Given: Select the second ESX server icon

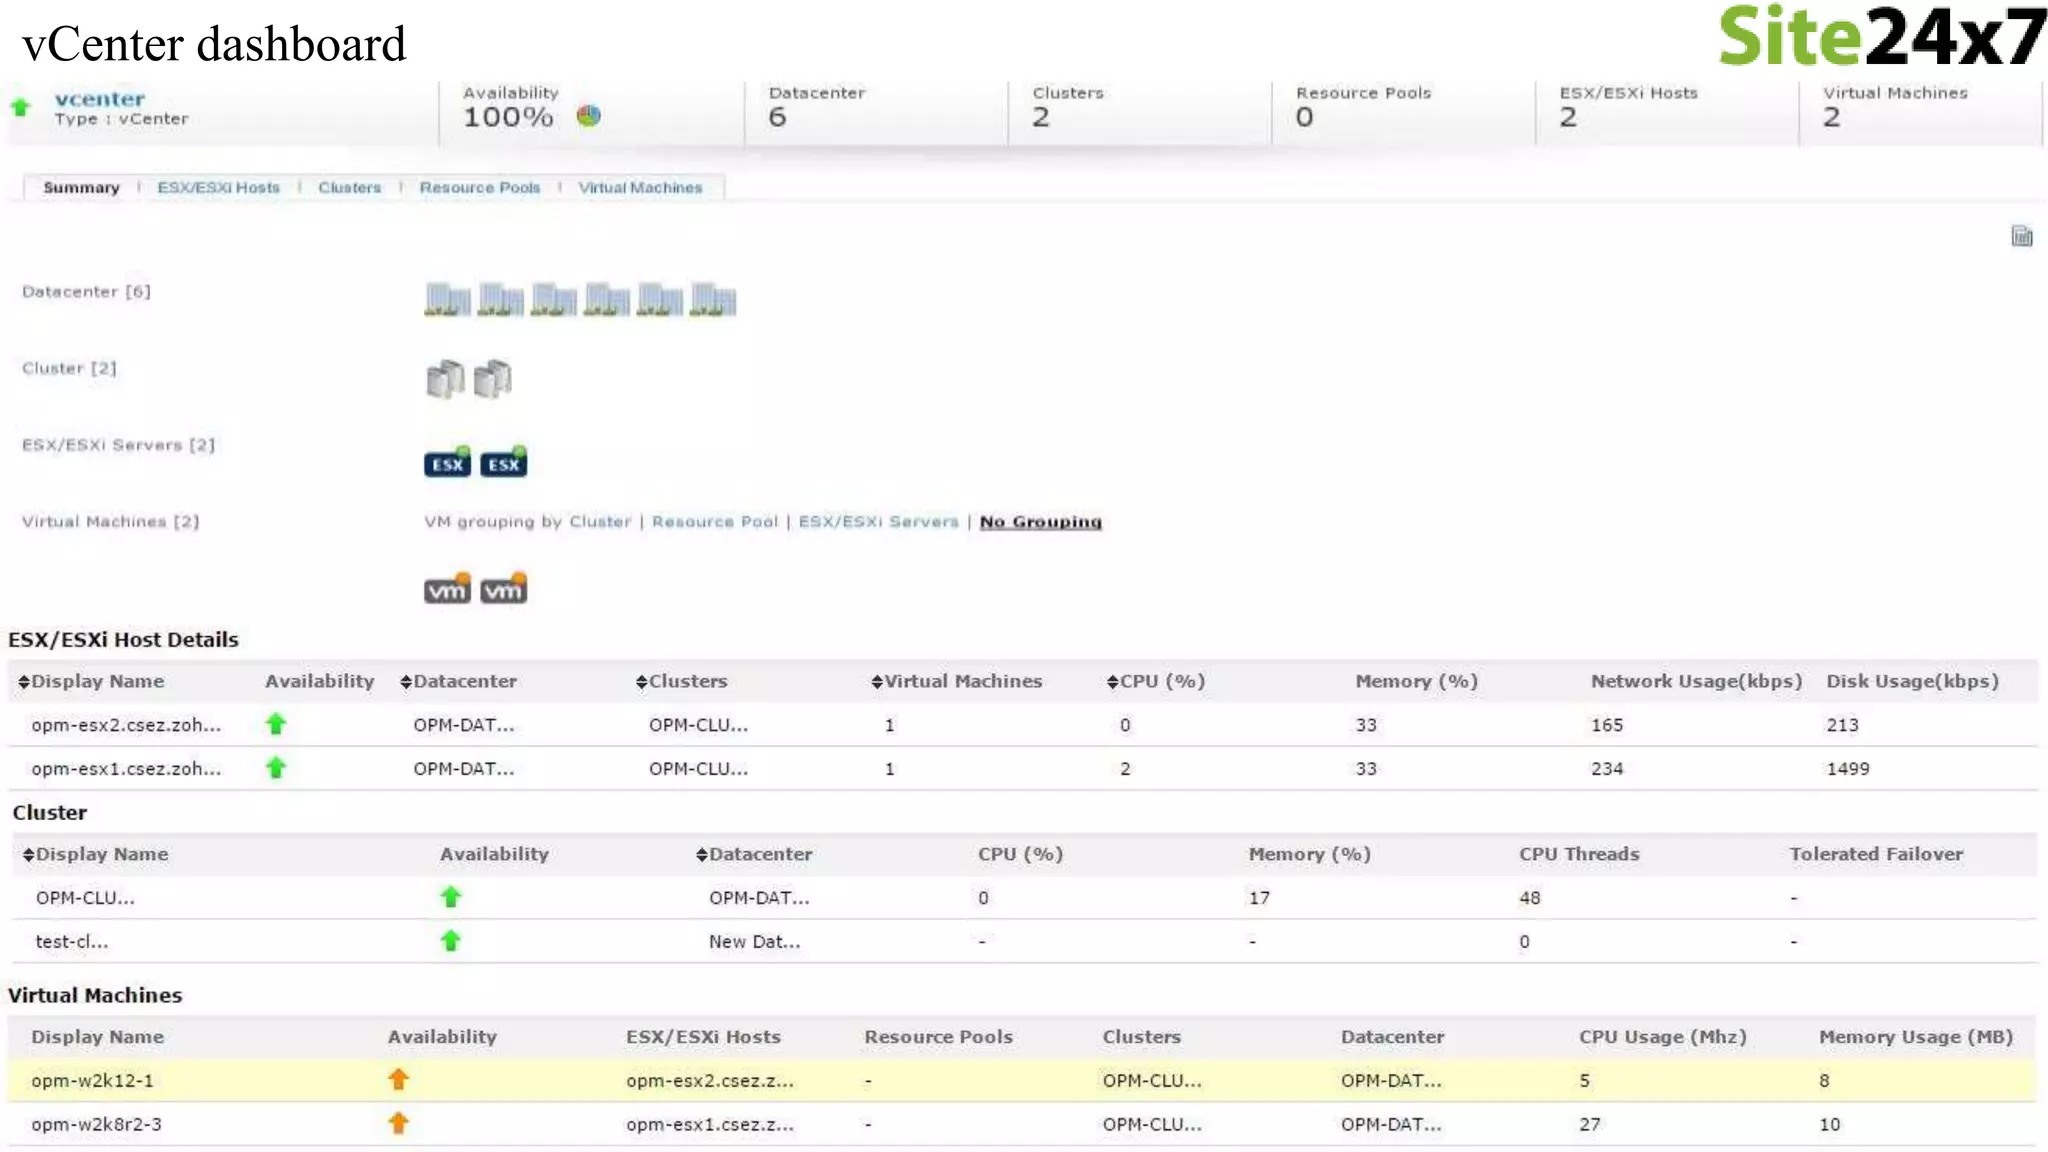Looking at the screenshot, I should (x=503, y=462).
